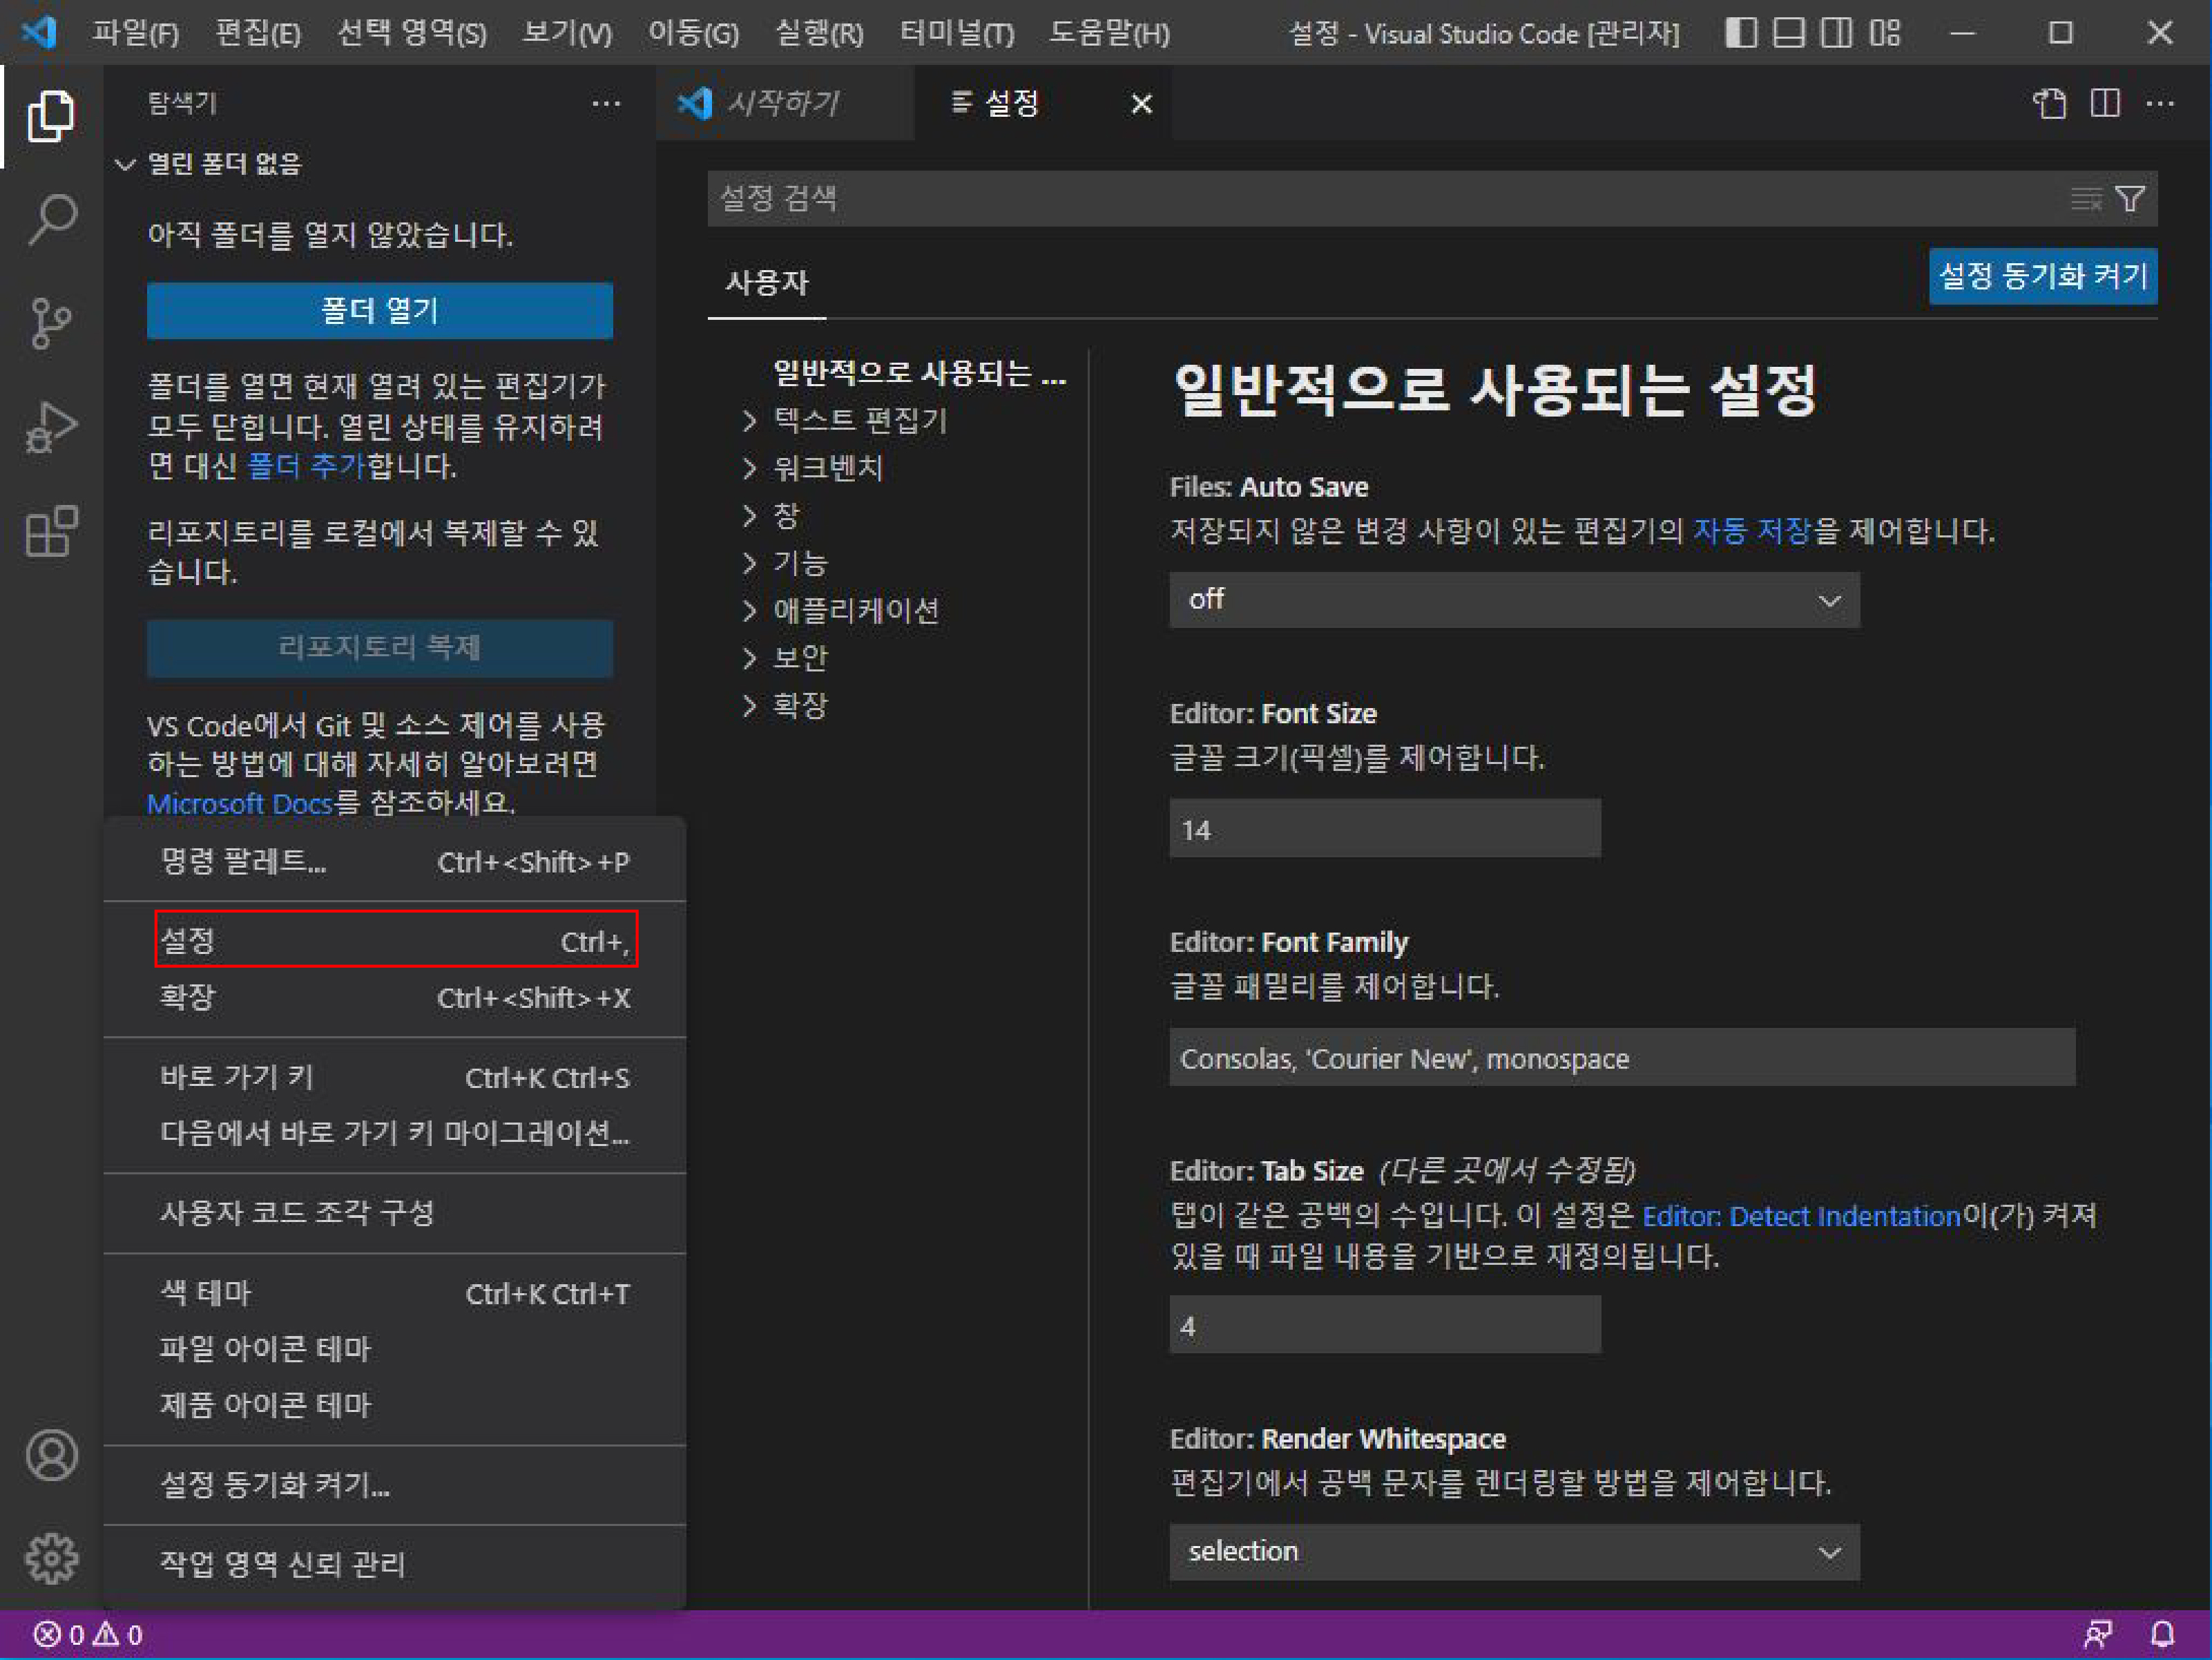Open the 이동(G) menu
This screenshot has width=2212, height=1660.
(x=694, y=33)
